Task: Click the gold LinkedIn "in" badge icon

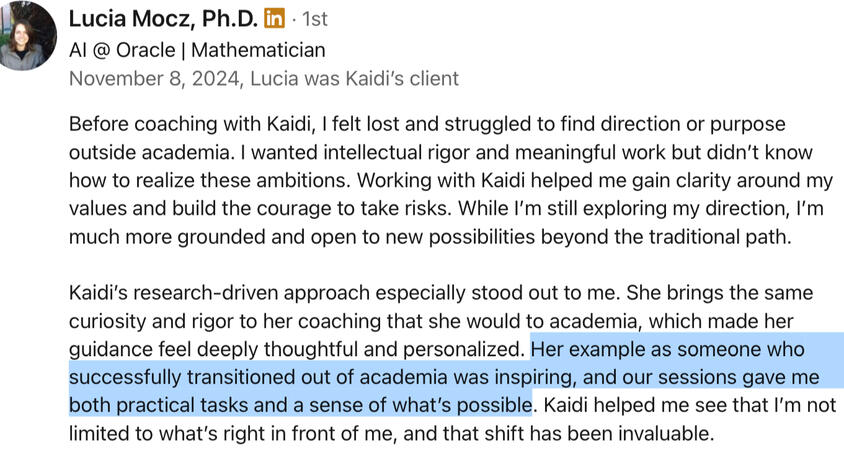Action: point(274,18)
